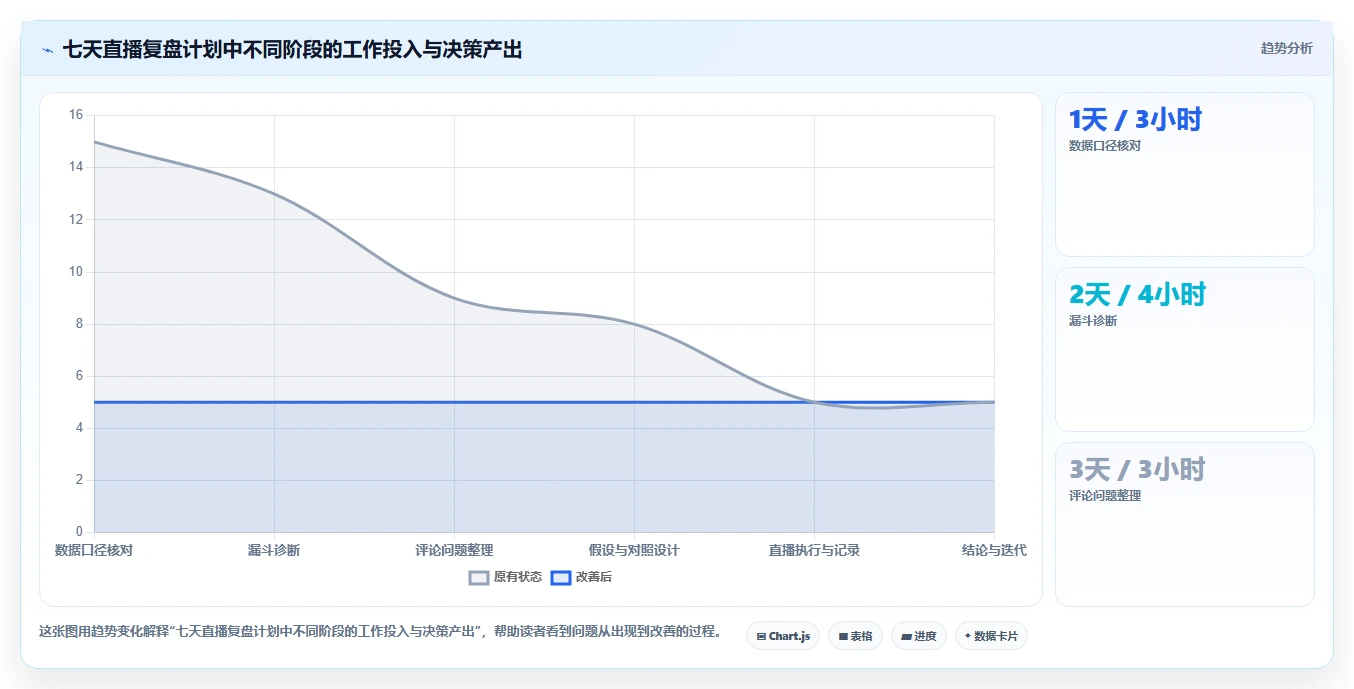Open the 1天 / 3小时 card
Screen dimensions: 1354x689
[x=1184, y=175]
